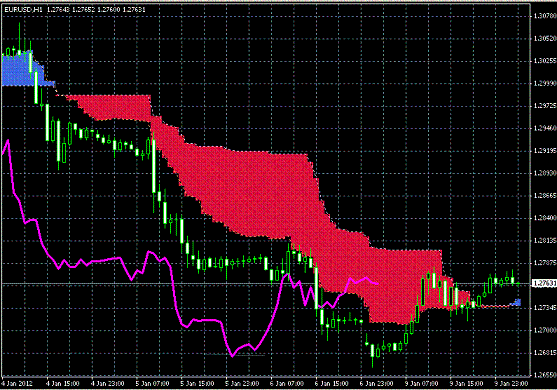Click the 1.28930 price axis label

click(545, 173)
